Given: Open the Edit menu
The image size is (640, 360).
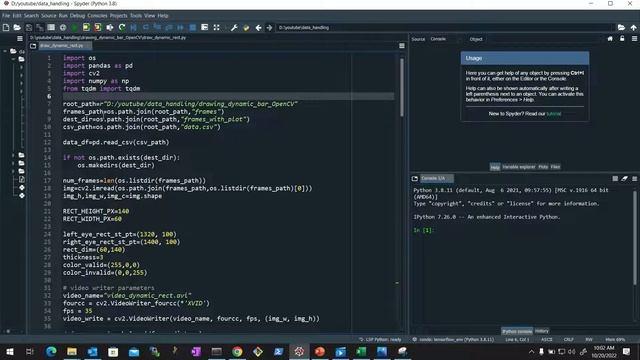Looking at the screenshot, I should coord(17,16).
